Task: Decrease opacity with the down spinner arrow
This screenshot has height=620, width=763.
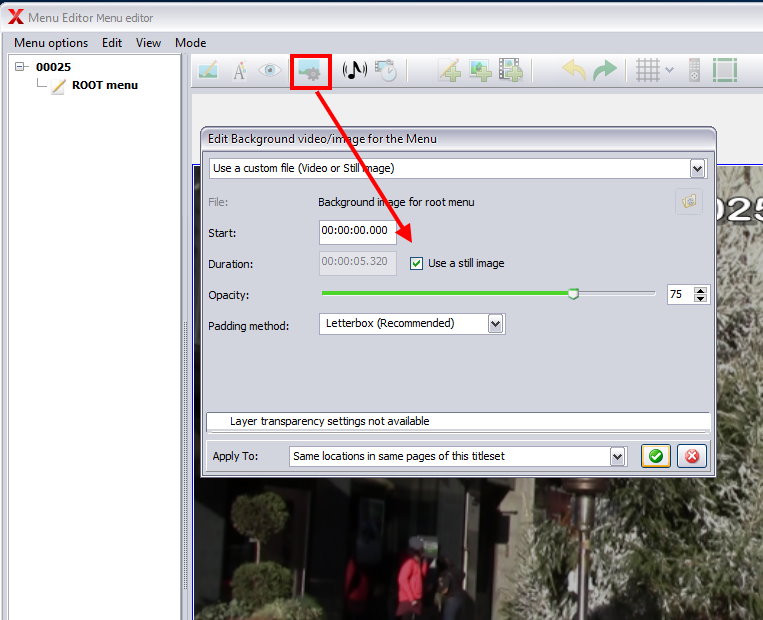Action: [x=700, y=298]
